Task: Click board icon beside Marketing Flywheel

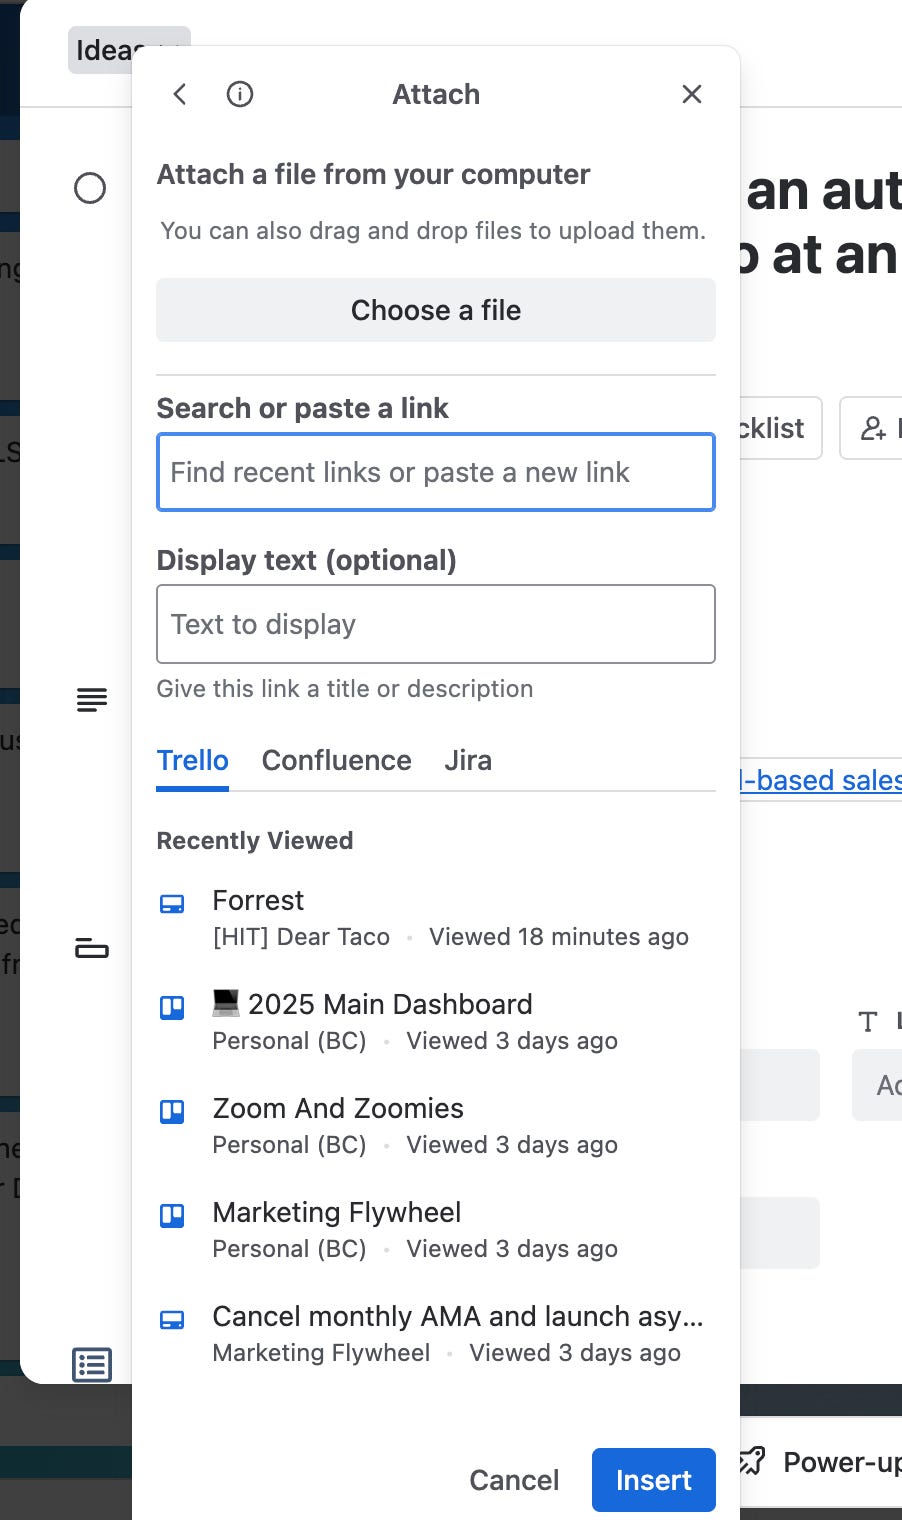Action: (172, 1215)
